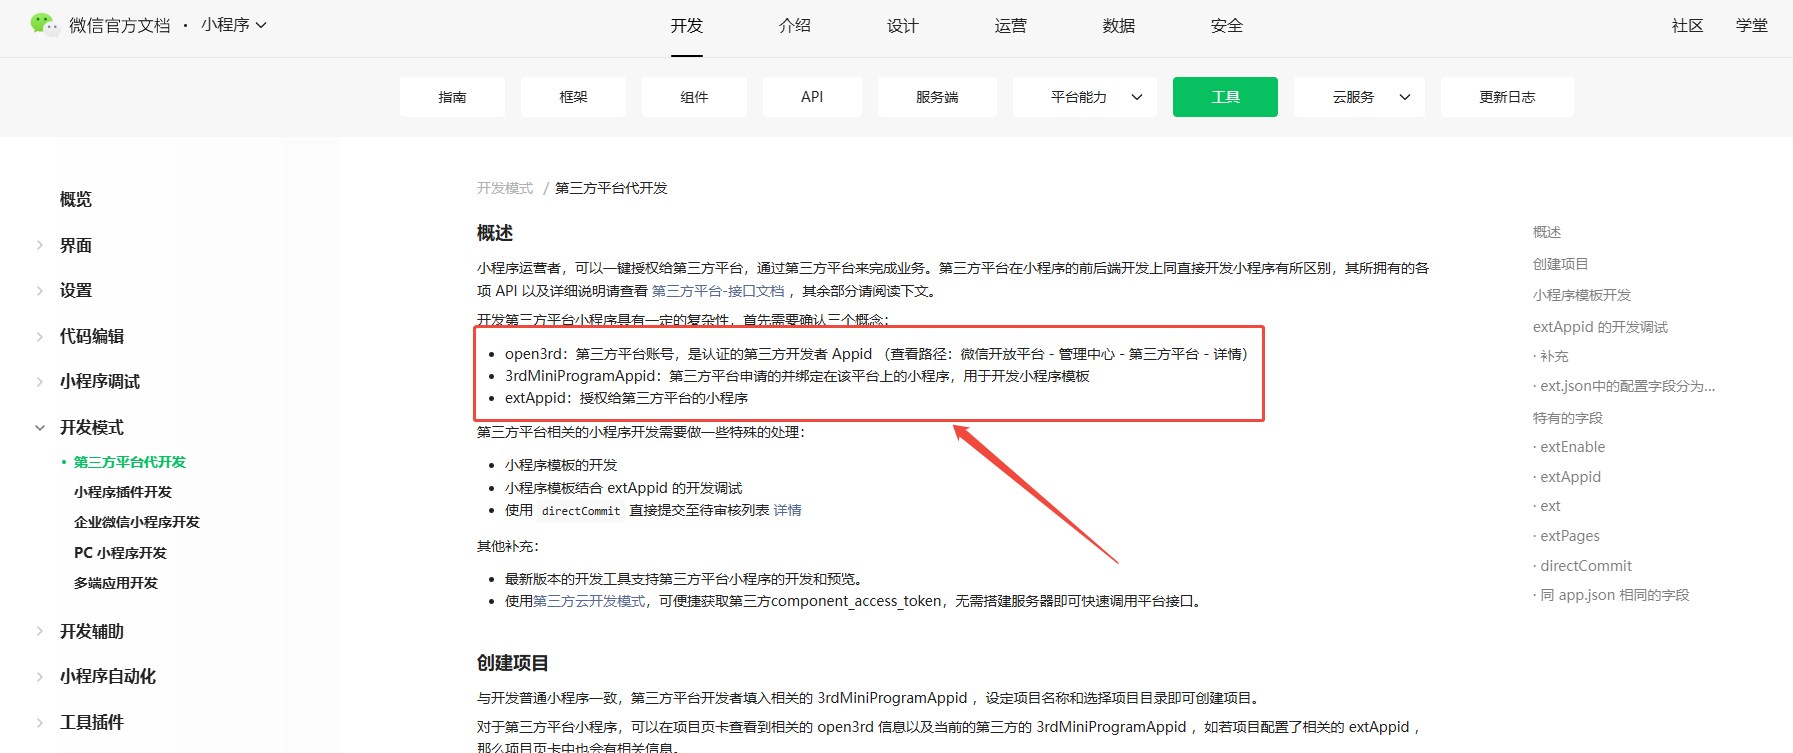Screen dimensions: 1793x753
Task: Switch to the 开发 top tab
Action: coord(687,26)
